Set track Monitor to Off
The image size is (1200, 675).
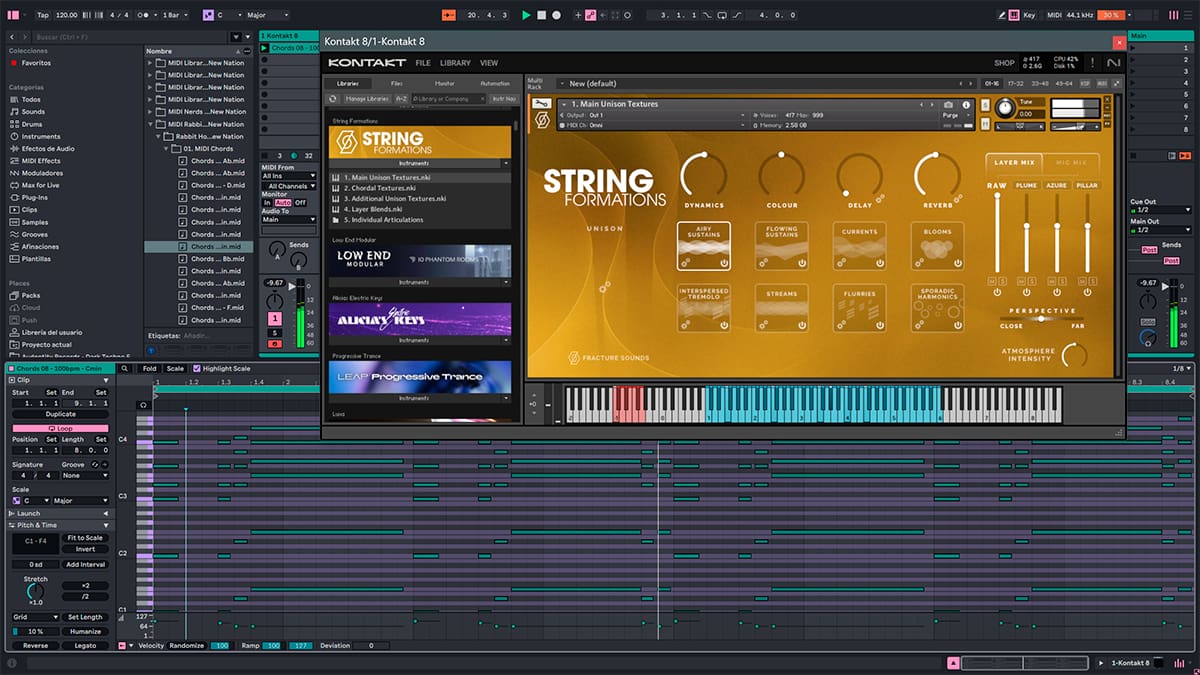(300, 202)
